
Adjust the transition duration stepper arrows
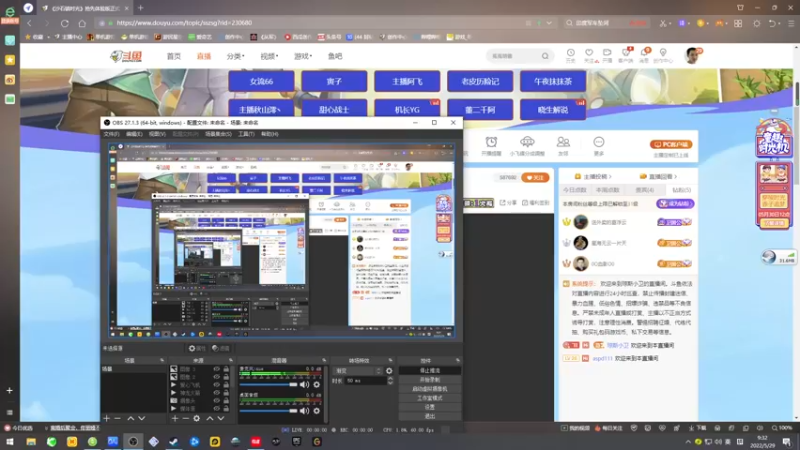pos(390,381)
